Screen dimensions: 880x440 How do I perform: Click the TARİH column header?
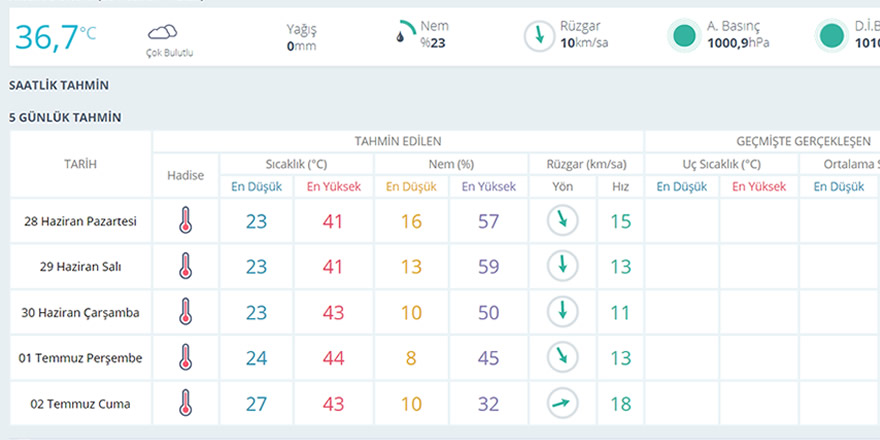(81, 164)
